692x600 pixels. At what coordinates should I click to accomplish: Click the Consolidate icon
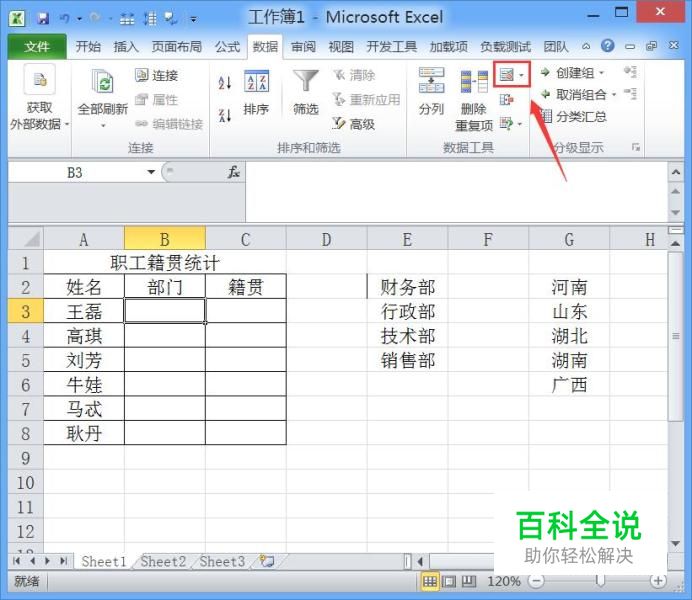pyautogui.click(x=507, y=100)
